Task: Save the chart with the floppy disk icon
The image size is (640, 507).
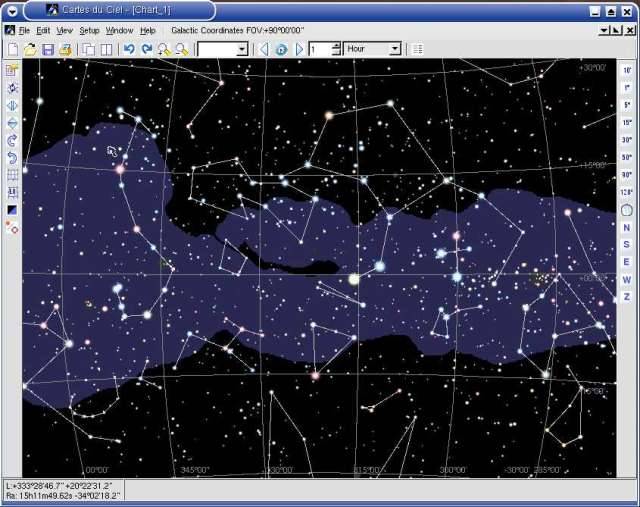Action: (x=48, y=50)
